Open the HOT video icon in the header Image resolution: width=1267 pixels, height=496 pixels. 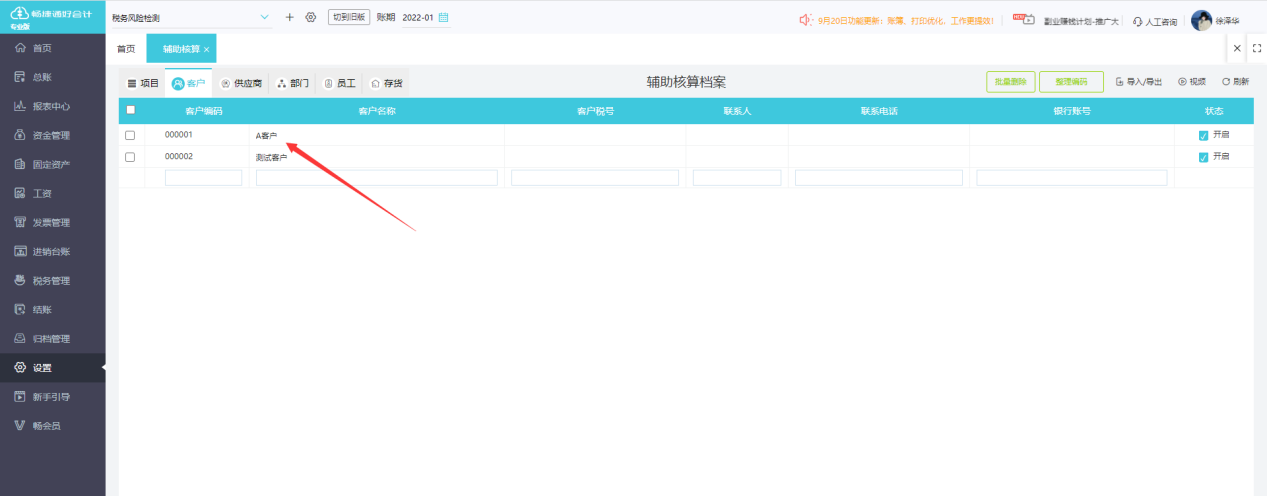(x=1022, y=18)
